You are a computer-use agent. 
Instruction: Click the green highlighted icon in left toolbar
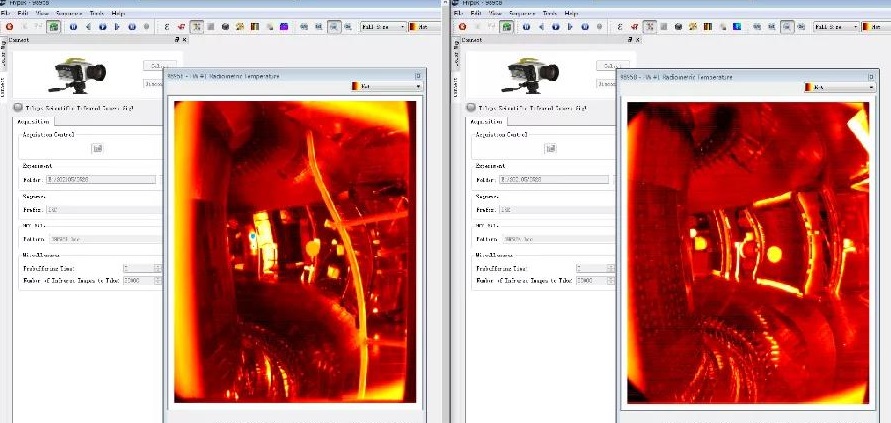[x=52, y=26]
